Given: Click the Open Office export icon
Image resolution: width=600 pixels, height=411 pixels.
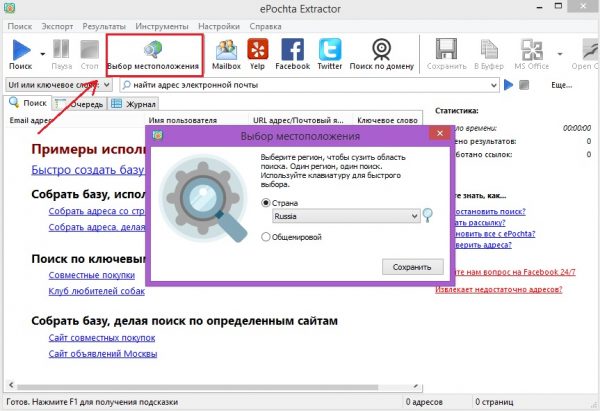Looking at the screenshot, I should [x=587, y=54].
